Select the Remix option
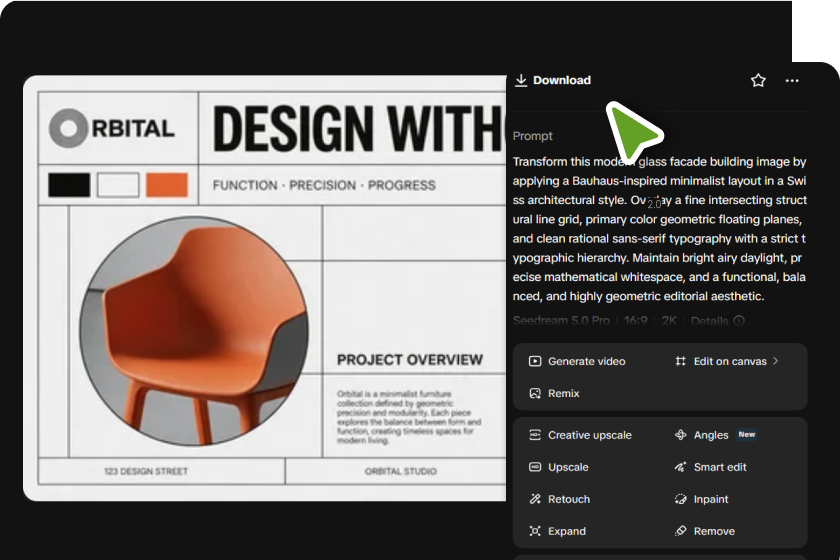The width and height of the screenshot is (840, 560). tap(564, 393)
